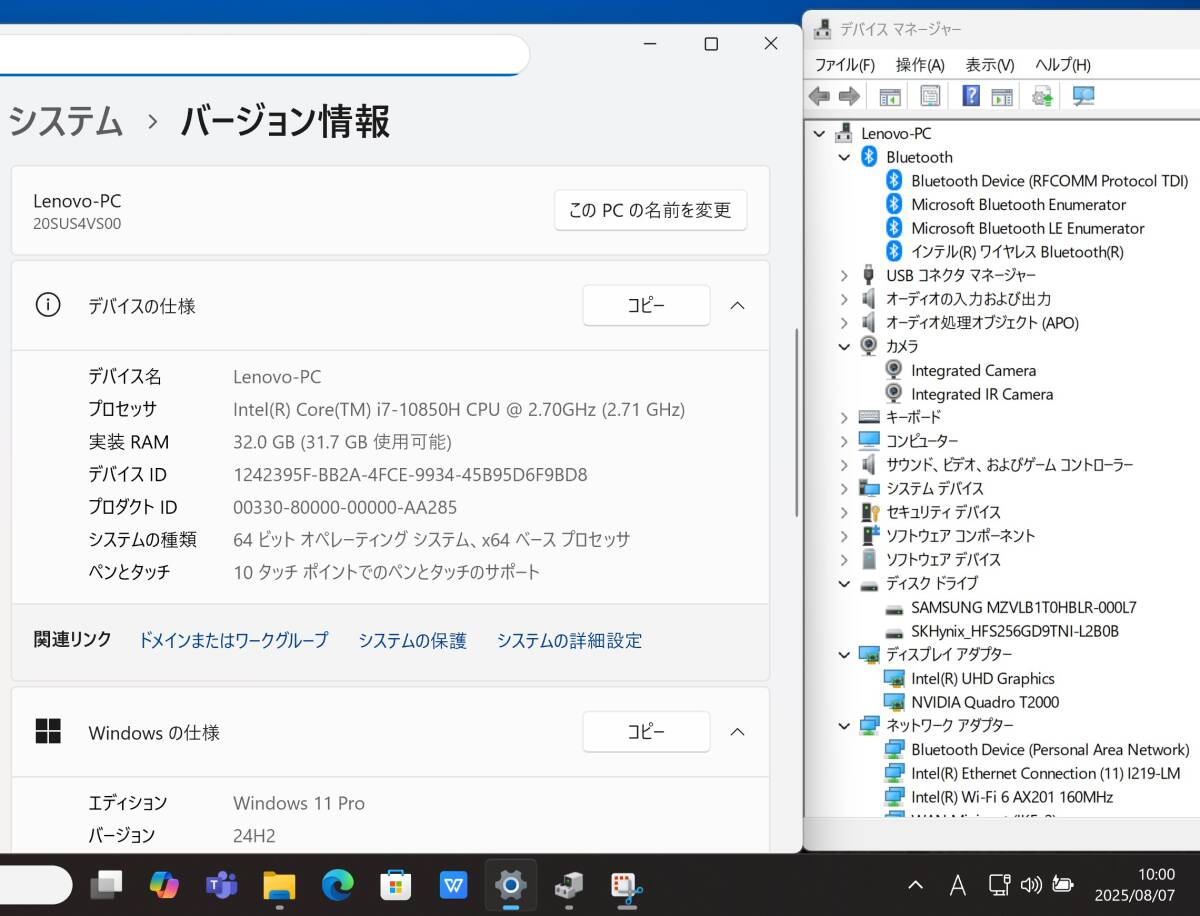Expand the キーボード category
Image resolution: width=1200 pixels, height=916 pixels.
tap(844, 417)
